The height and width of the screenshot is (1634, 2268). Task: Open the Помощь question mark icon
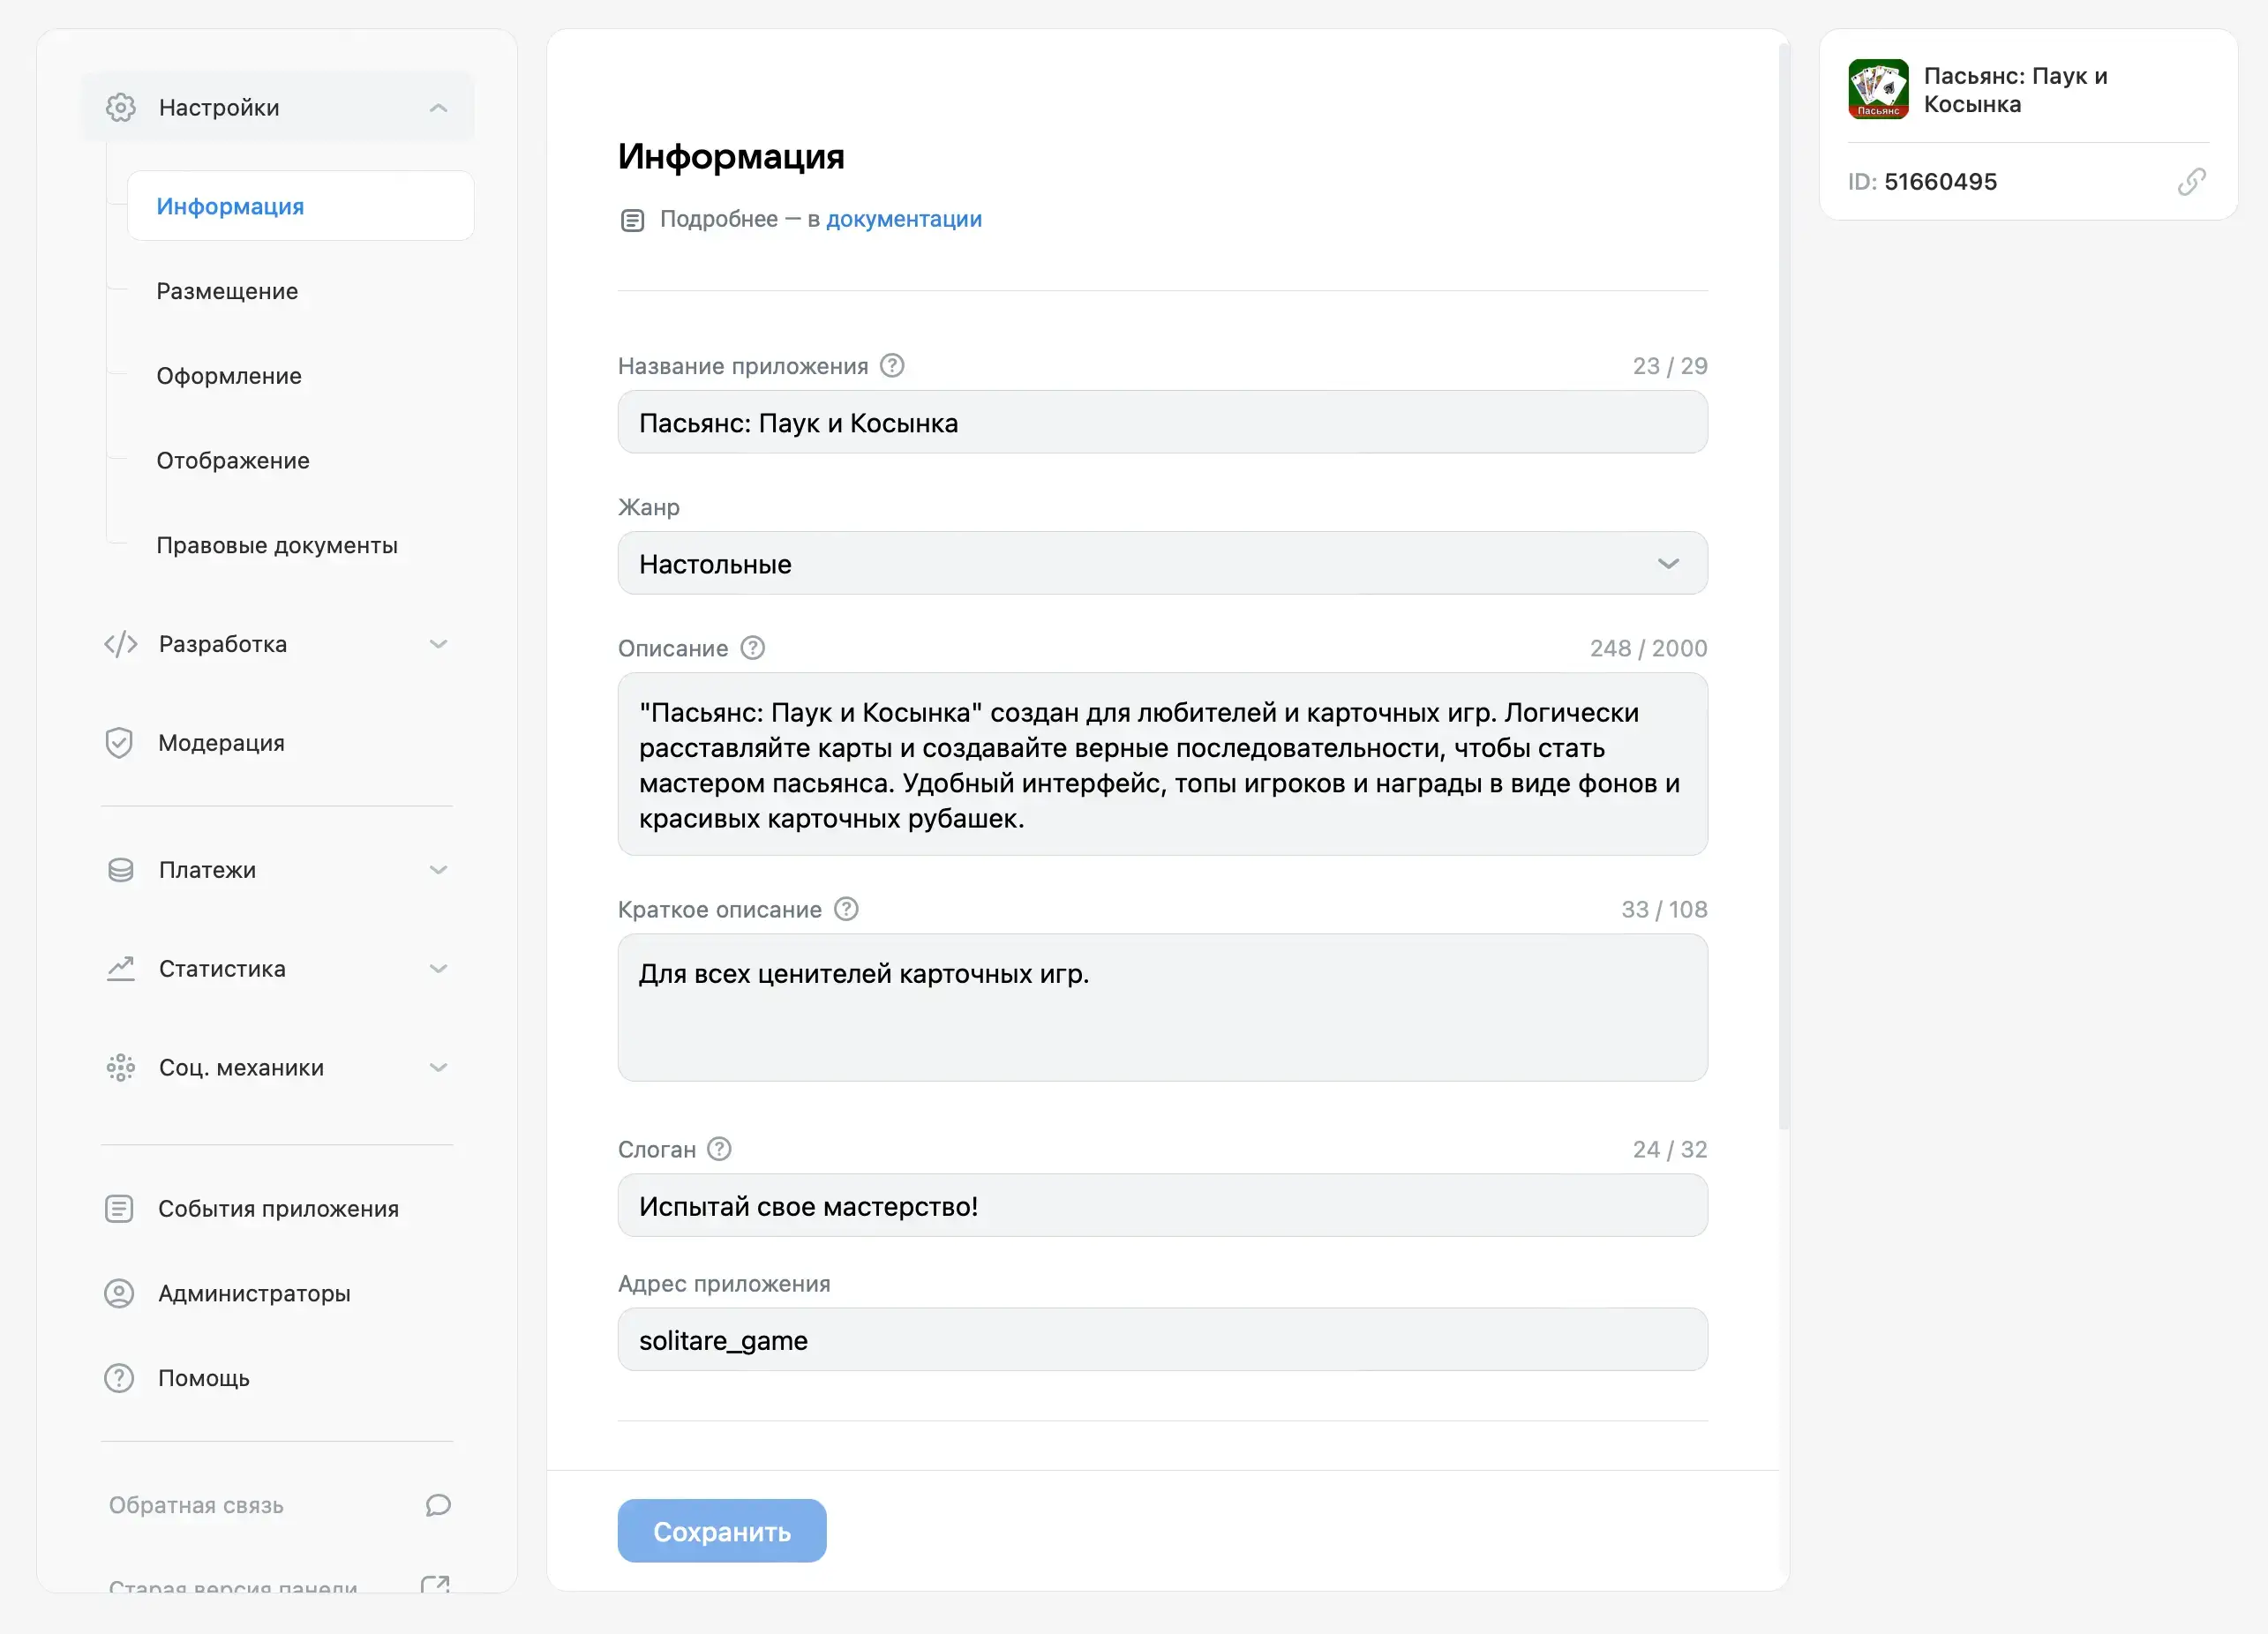[121, 1377]
